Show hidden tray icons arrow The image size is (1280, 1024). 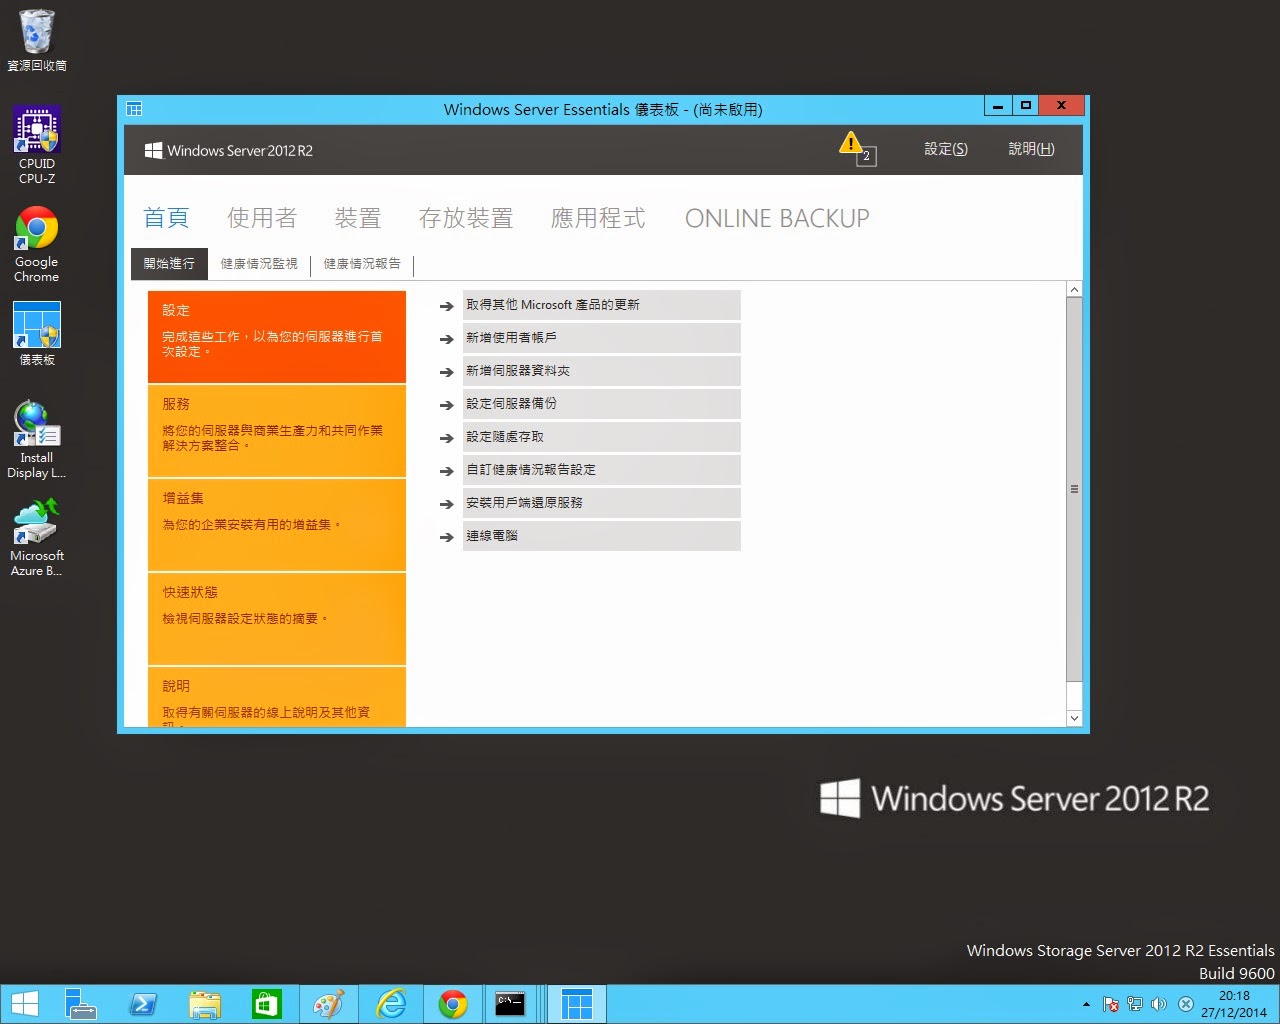[1086, 1004]
